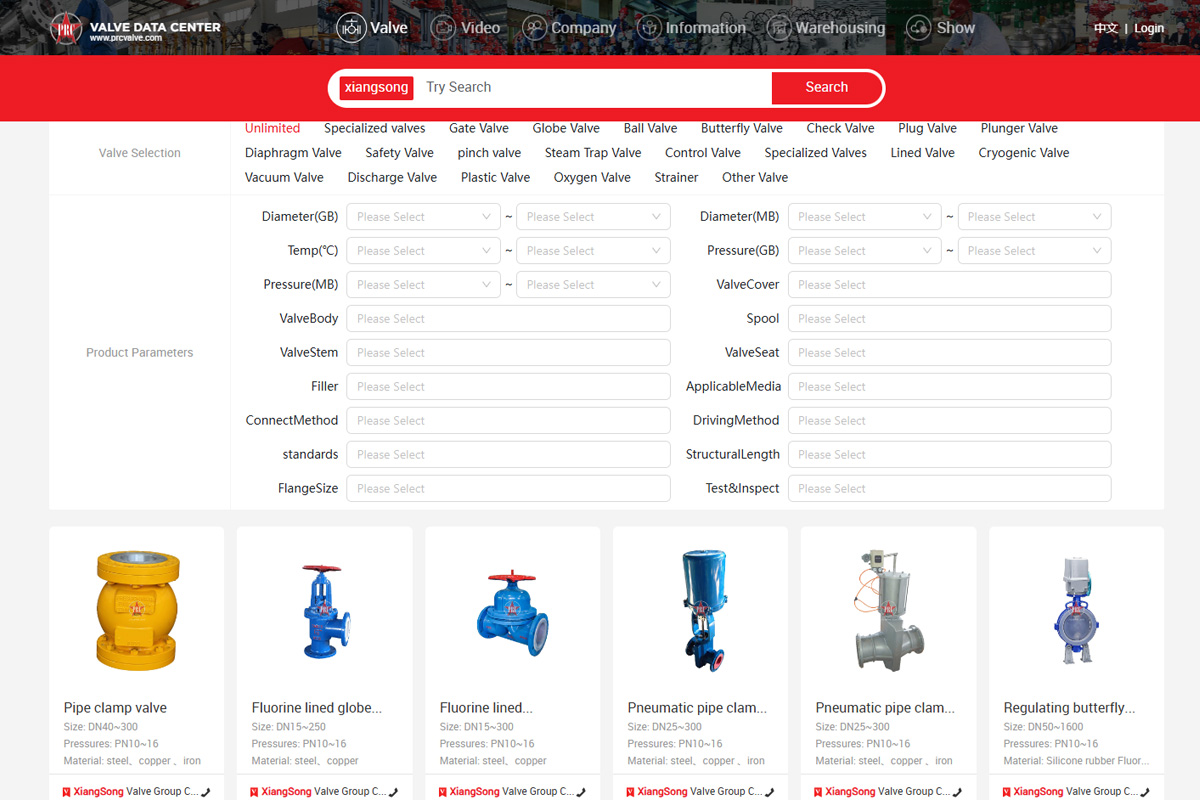Open the Fluorine lined globe valve thumbnail
The width and height of the screenshot is (1200, 800).
pos(324,610)
